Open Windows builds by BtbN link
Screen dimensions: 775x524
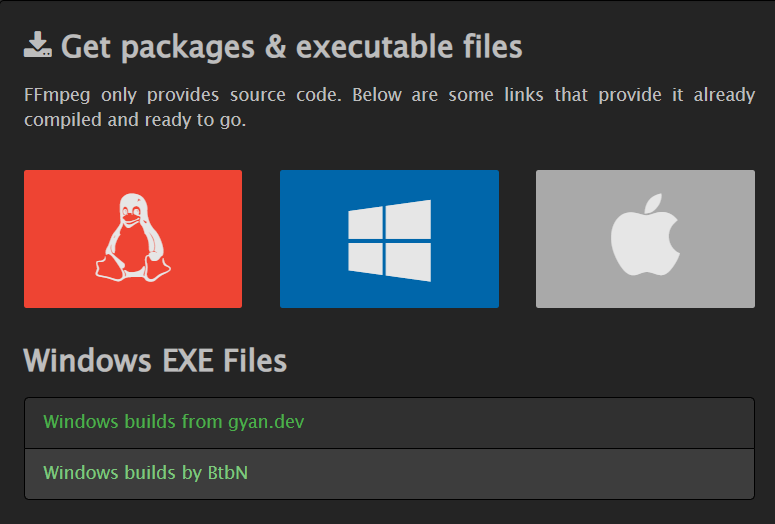tap(145, 473)
